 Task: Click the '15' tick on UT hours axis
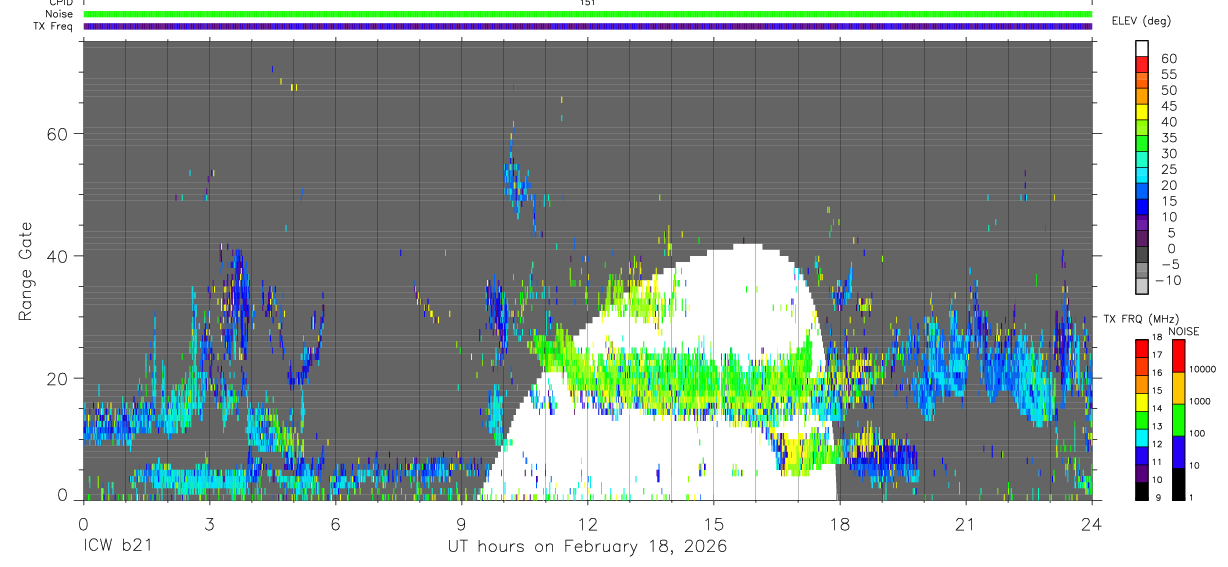click(713, 524)
